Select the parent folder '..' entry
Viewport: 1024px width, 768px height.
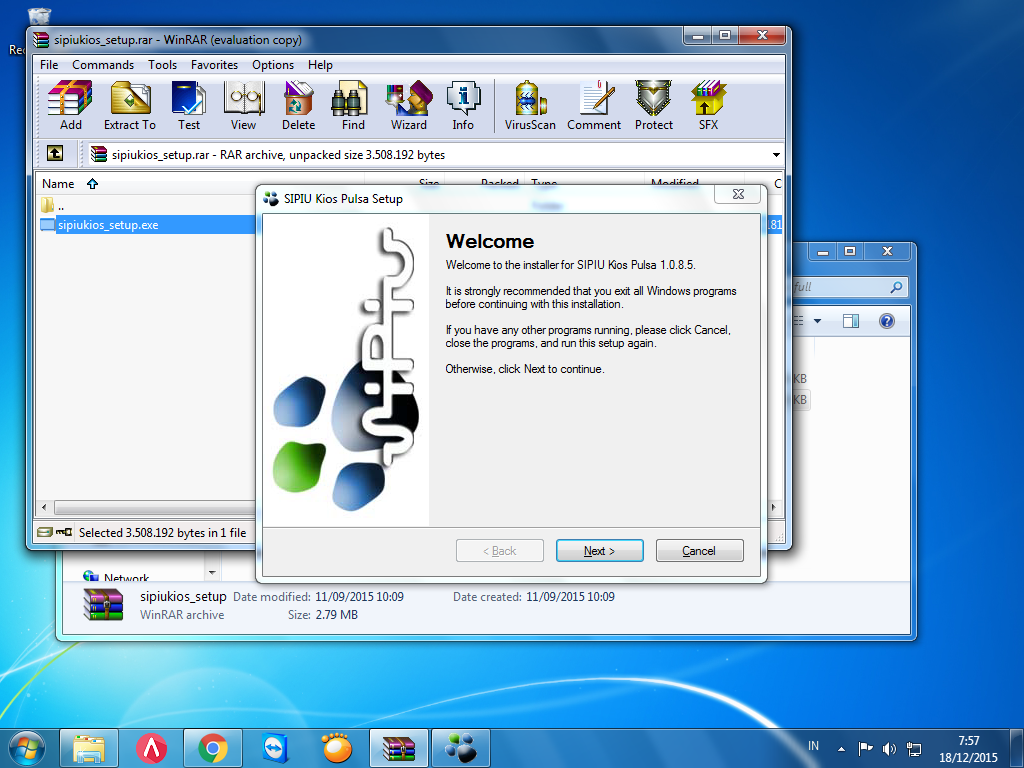click(52, 206)
